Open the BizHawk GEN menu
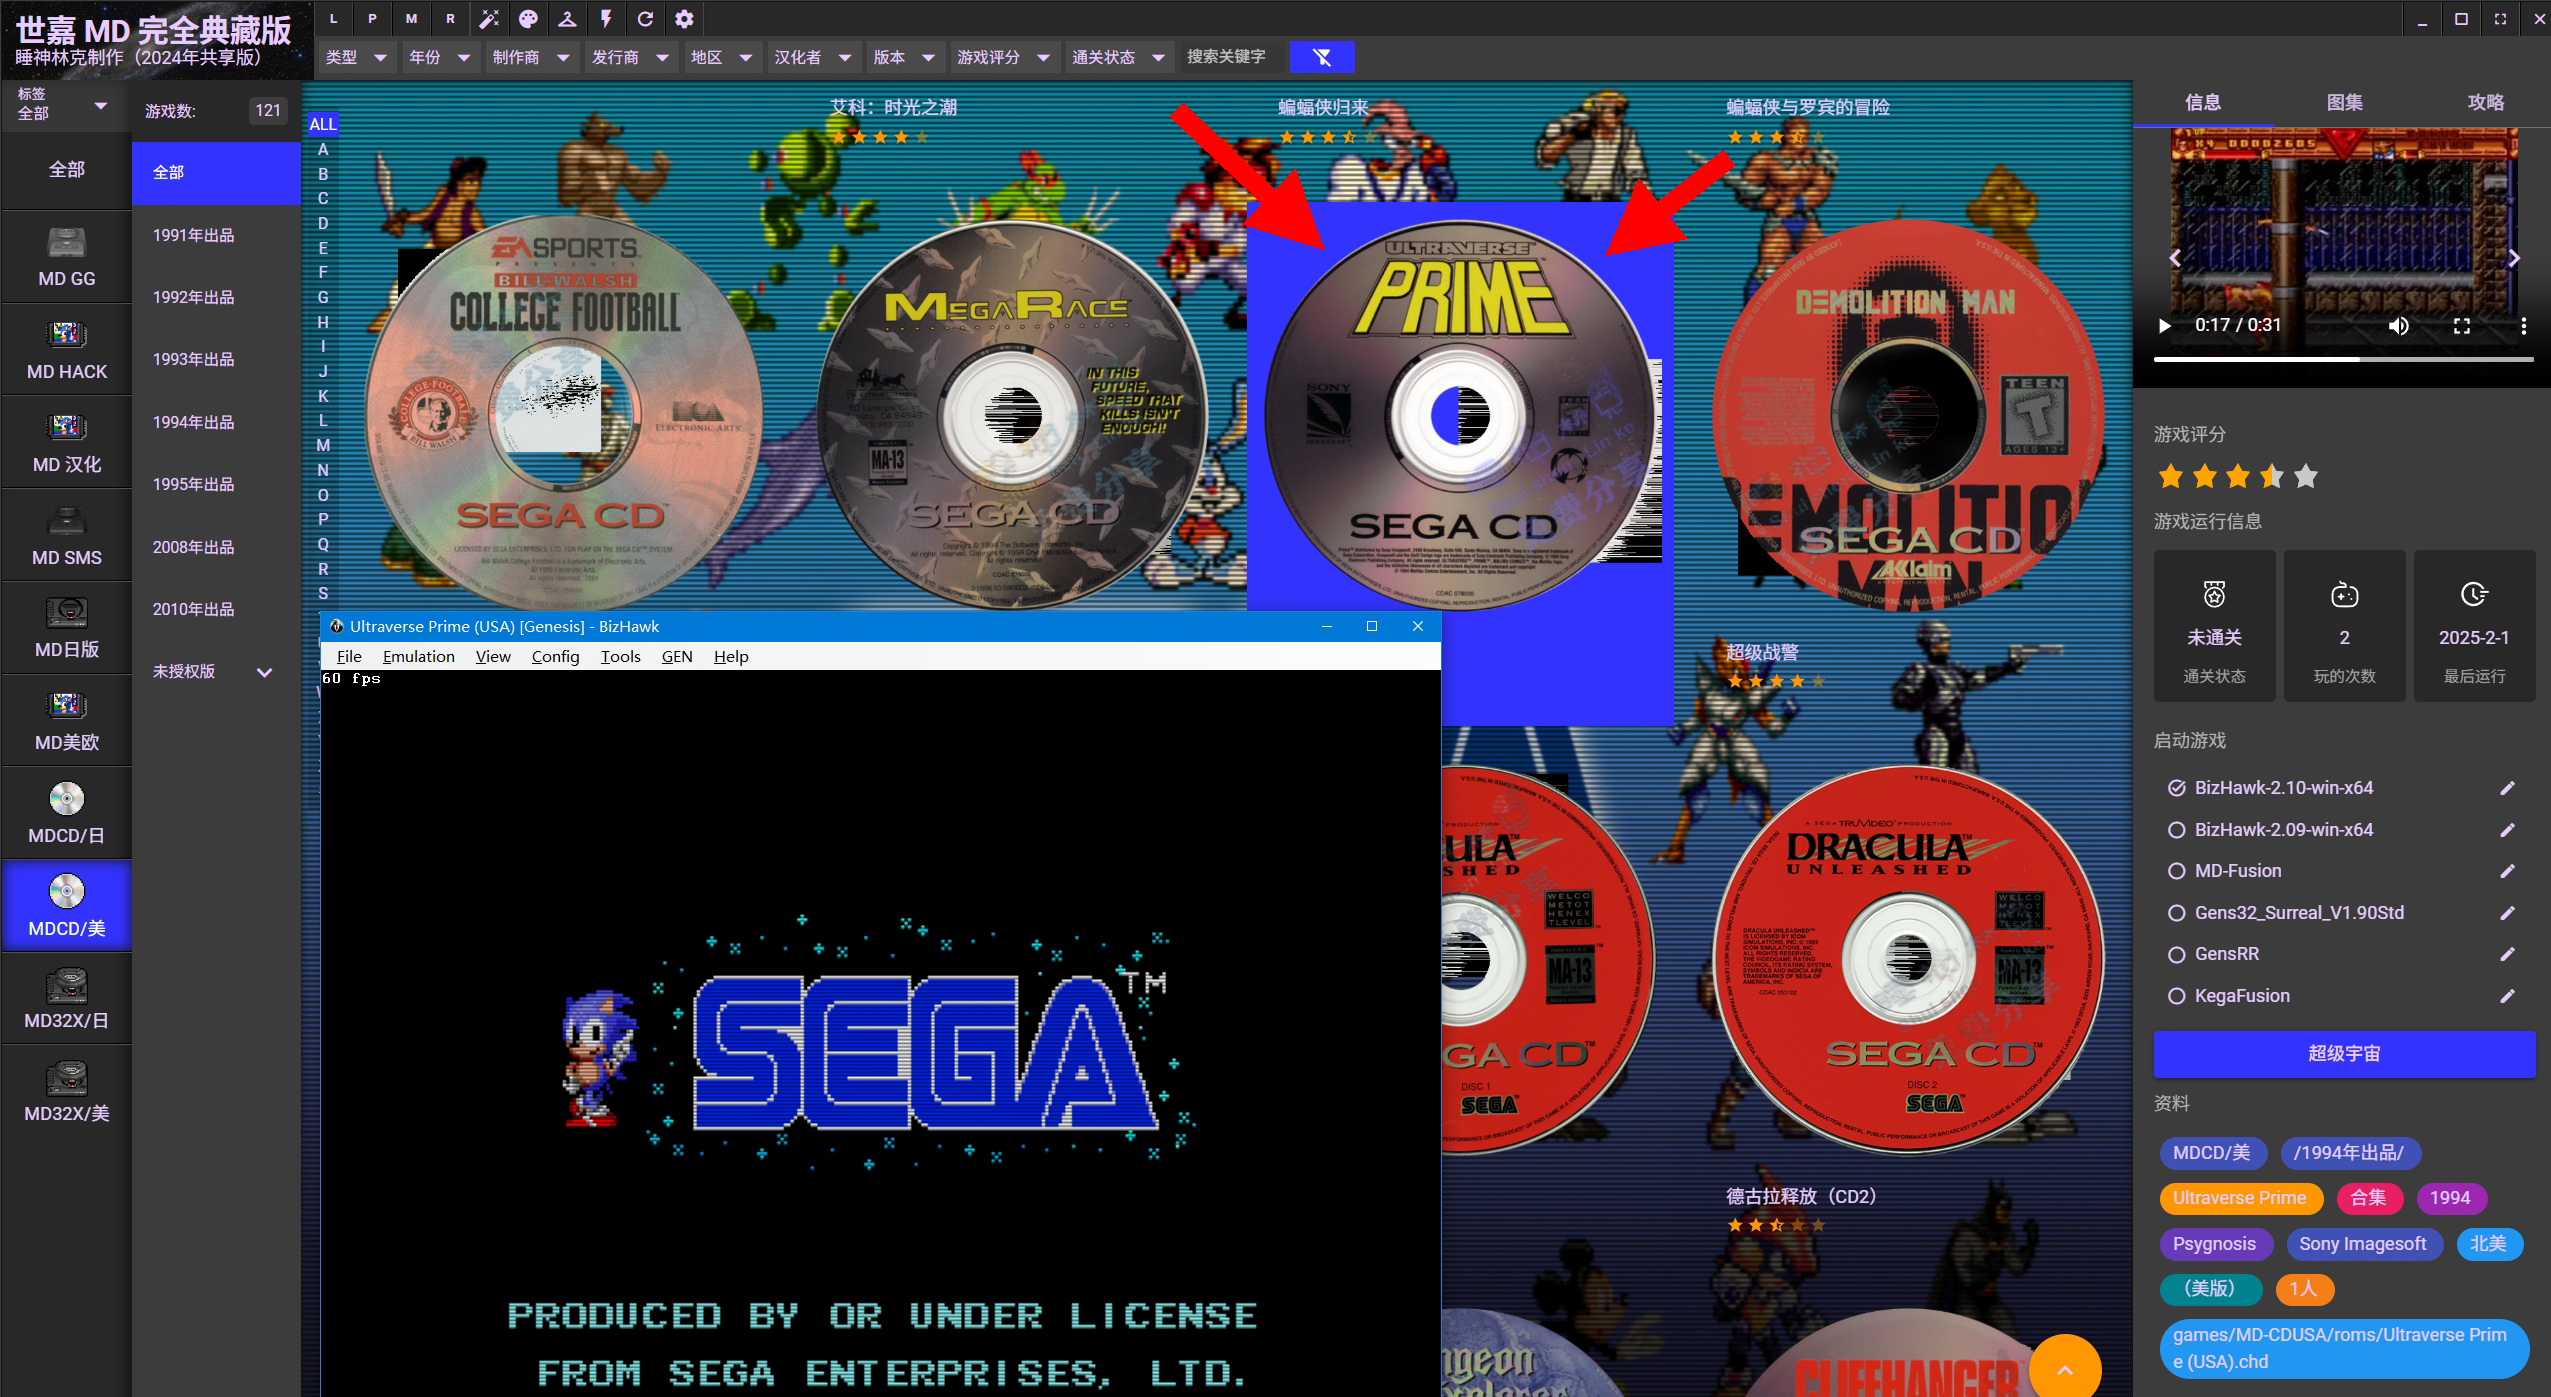Image resolution: width=2551 pixels, height=1397 pixels. pos(677,656)
